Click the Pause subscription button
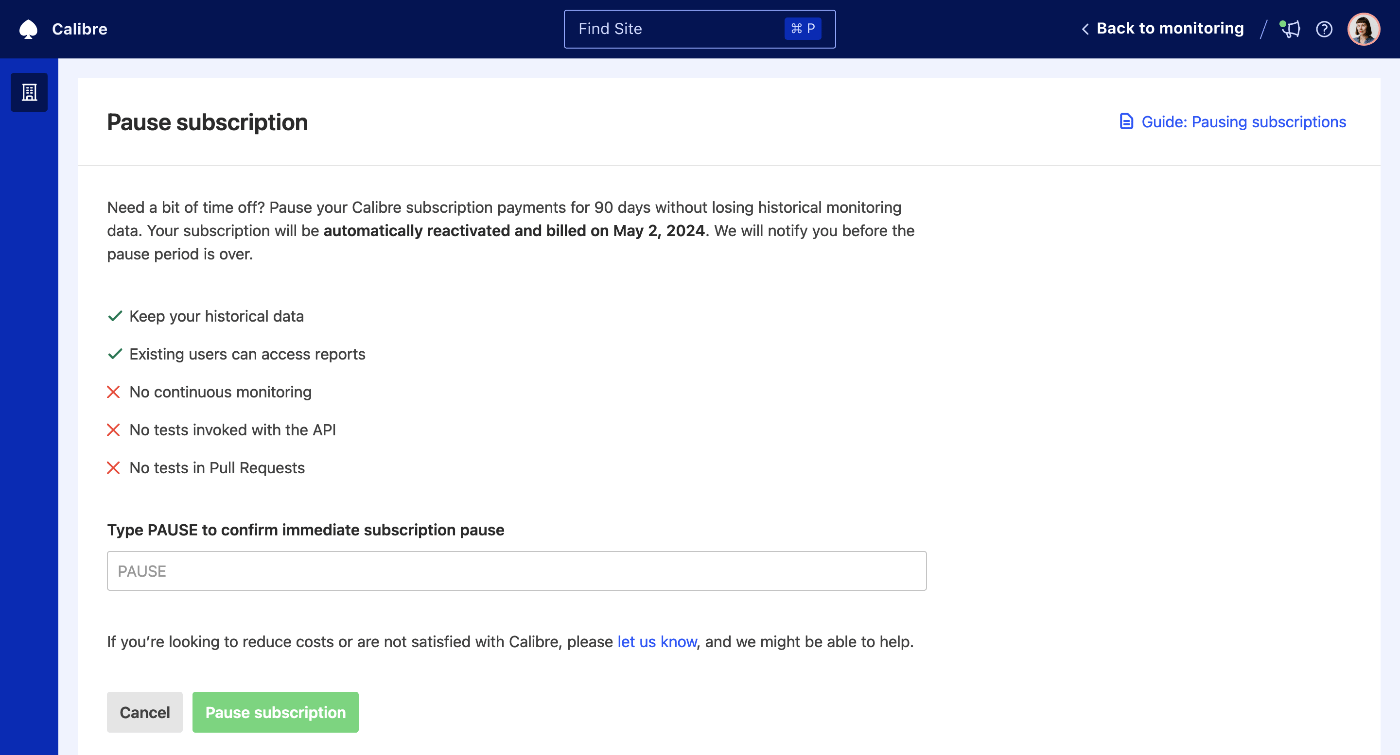Image resolution: width=1400 pixels, height=755 pixels. (x=275, y=712)
